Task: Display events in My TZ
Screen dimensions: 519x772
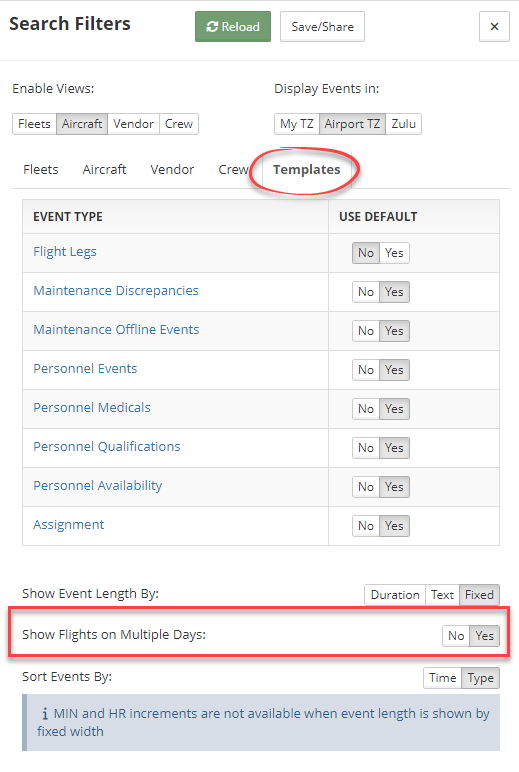Action: point(296,124)
